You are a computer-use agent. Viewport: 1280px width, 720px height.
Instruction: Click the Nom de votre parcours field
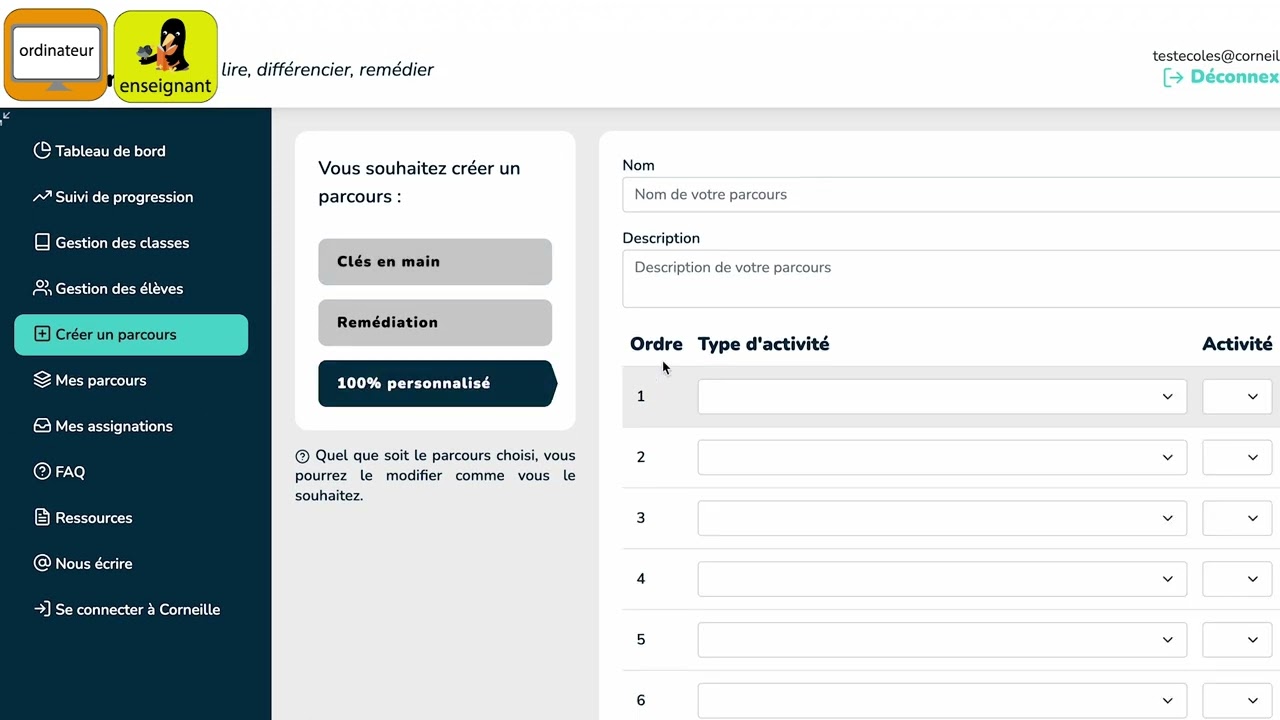pos(951,194)
